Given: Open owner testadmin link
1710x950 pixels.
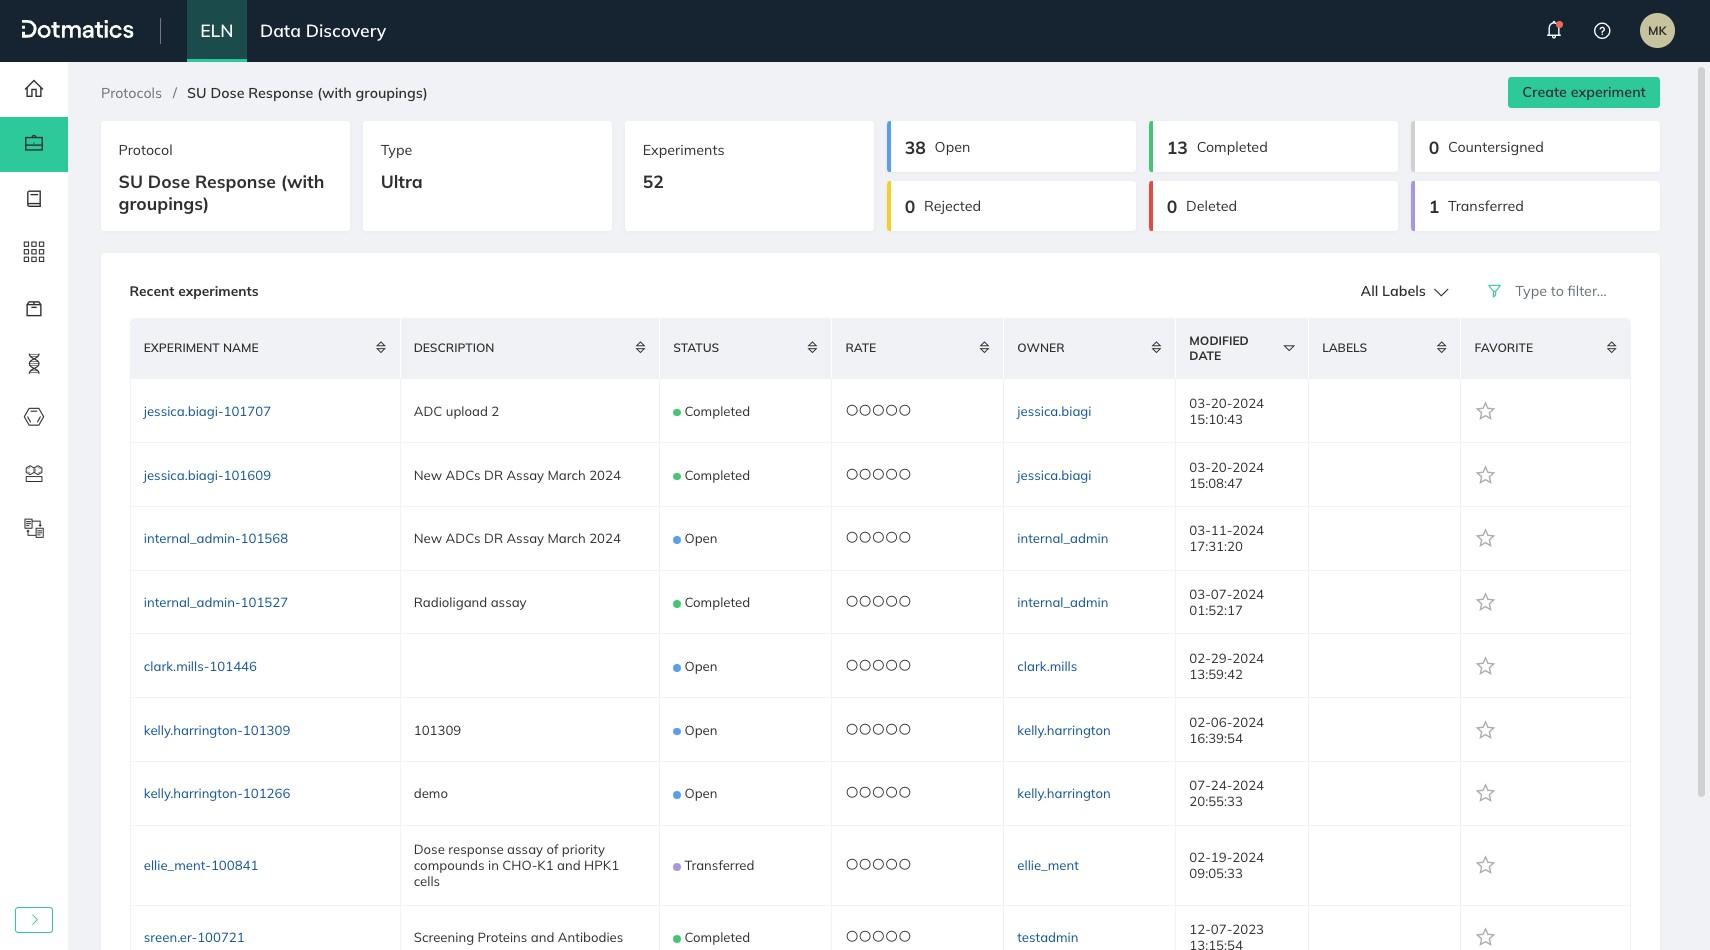Looking at the screenshot, I should coord(1047,937).
